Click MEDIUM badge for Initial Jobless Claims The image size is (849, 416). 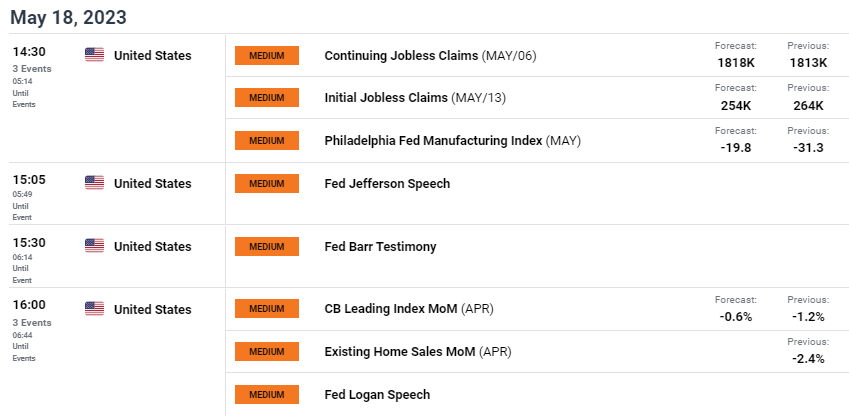(267, 98)
